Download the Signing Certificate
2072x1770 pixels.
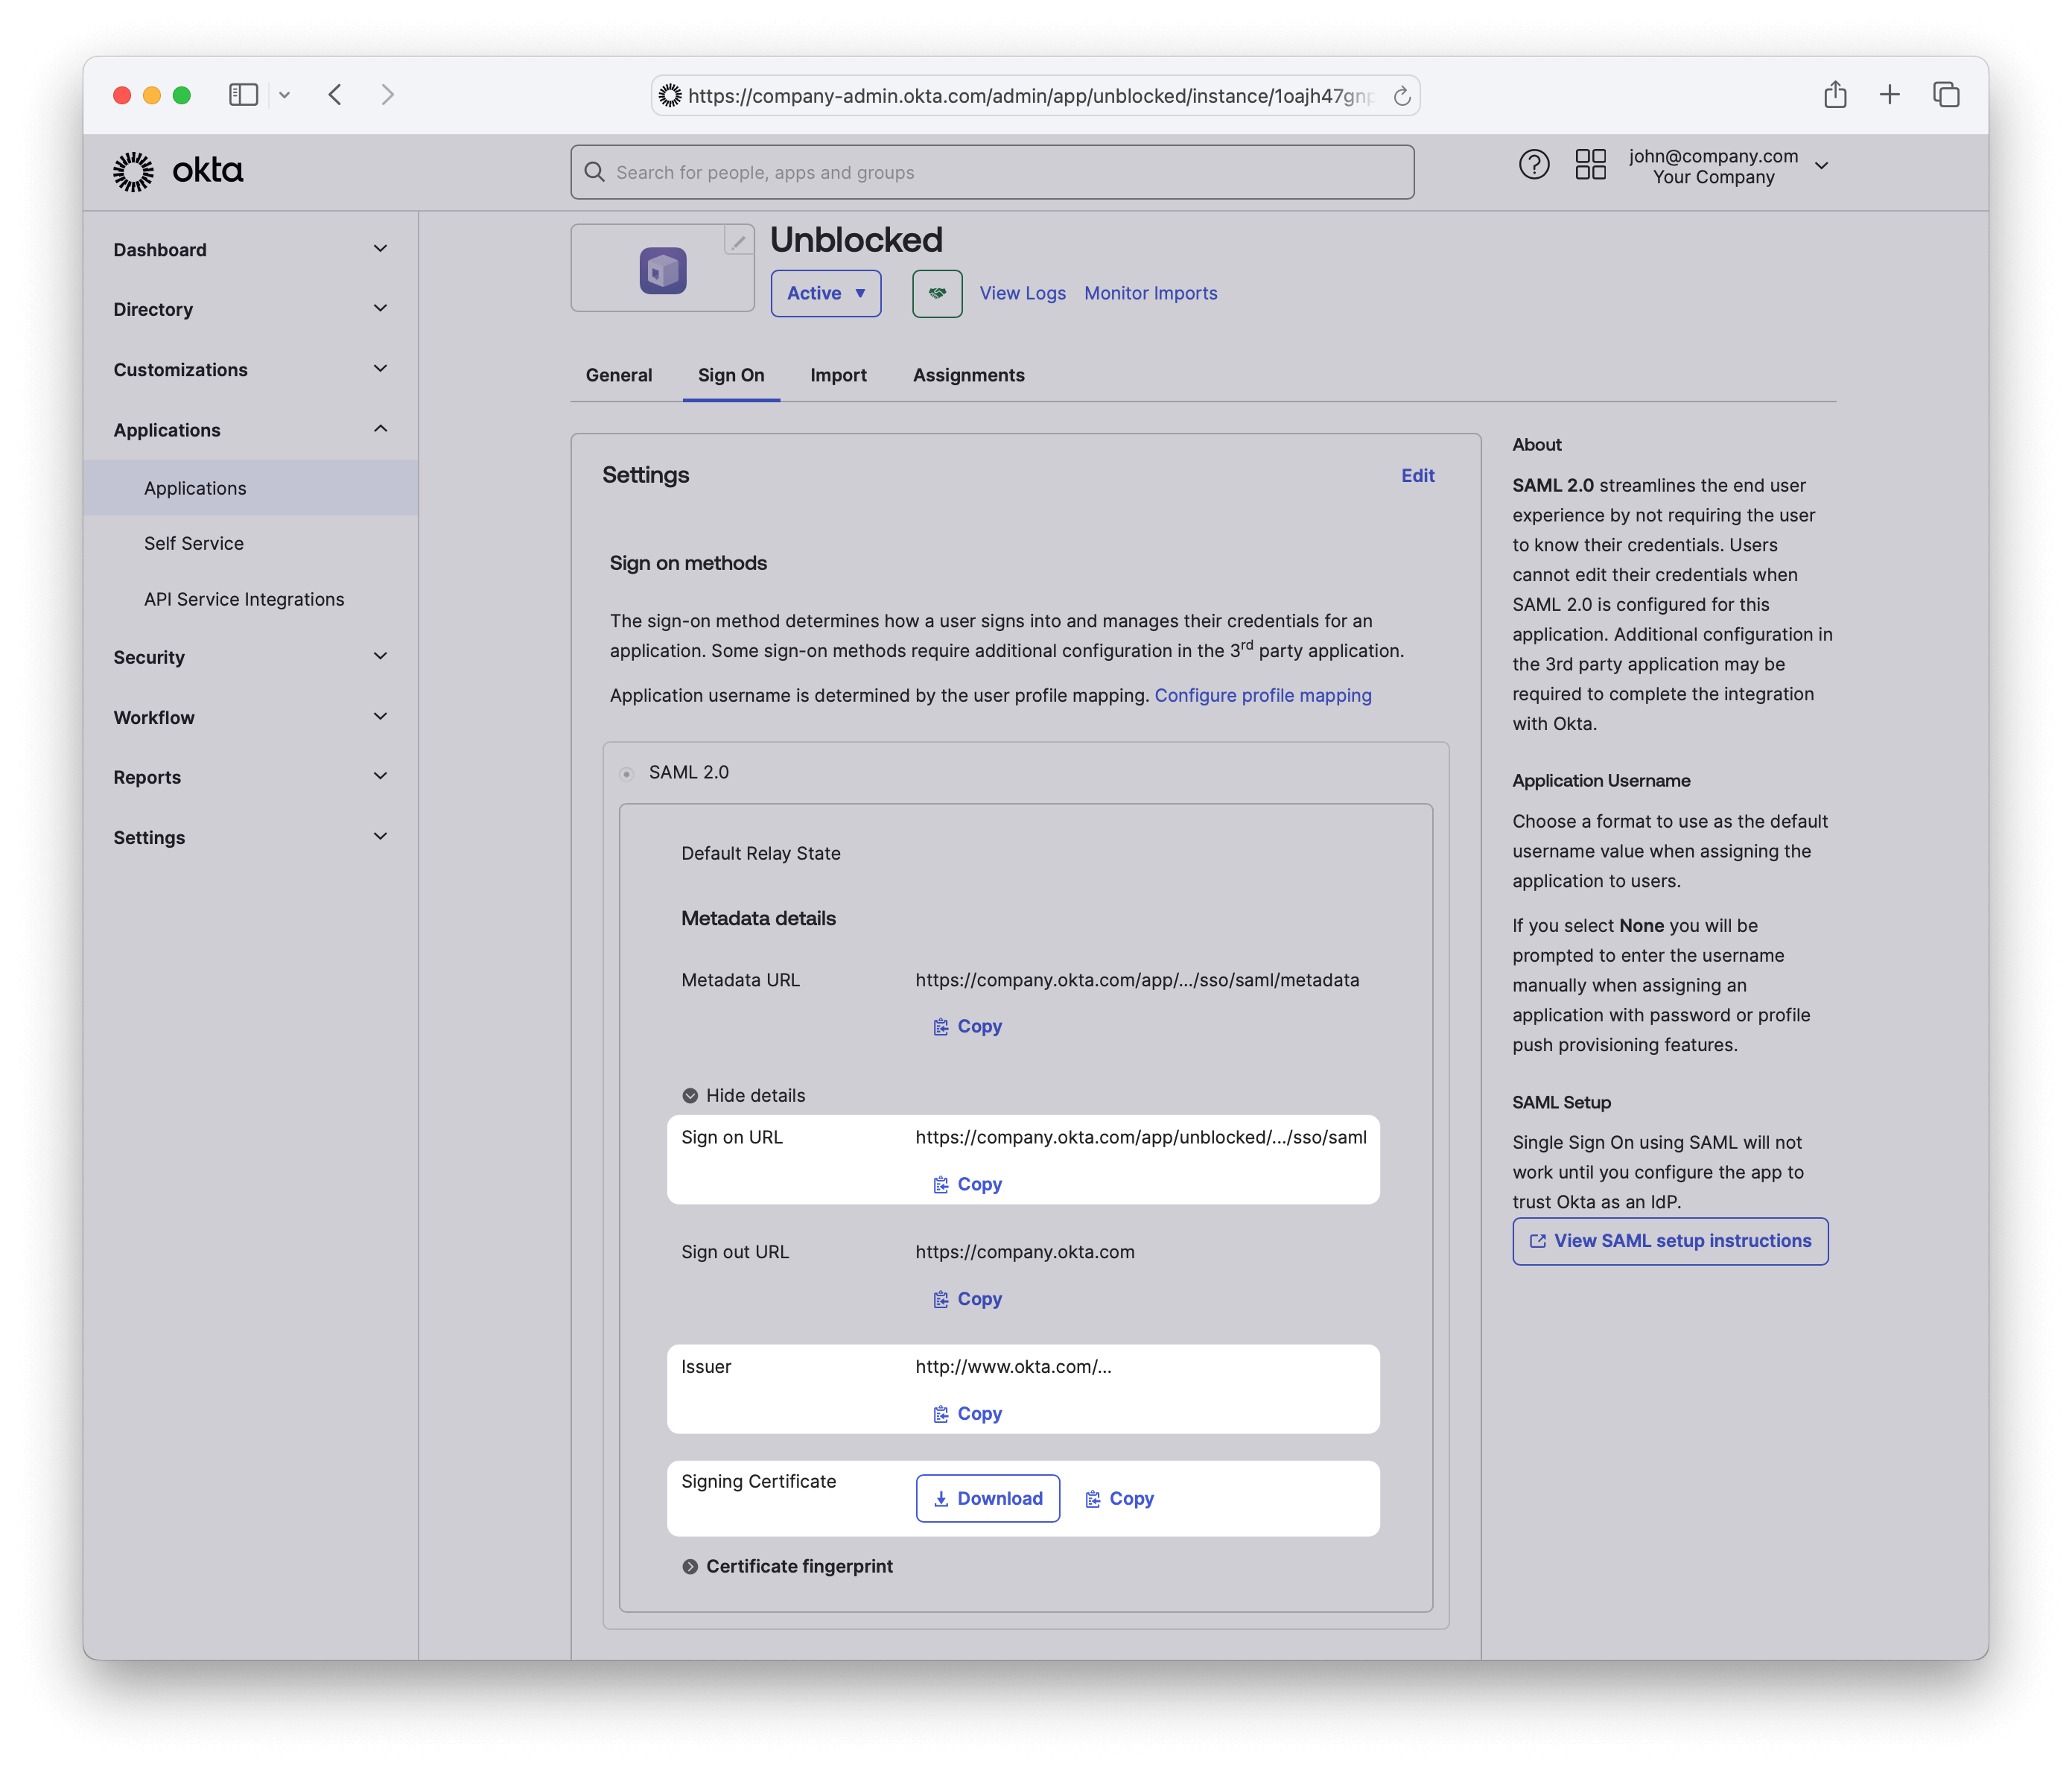point(987,1498)
